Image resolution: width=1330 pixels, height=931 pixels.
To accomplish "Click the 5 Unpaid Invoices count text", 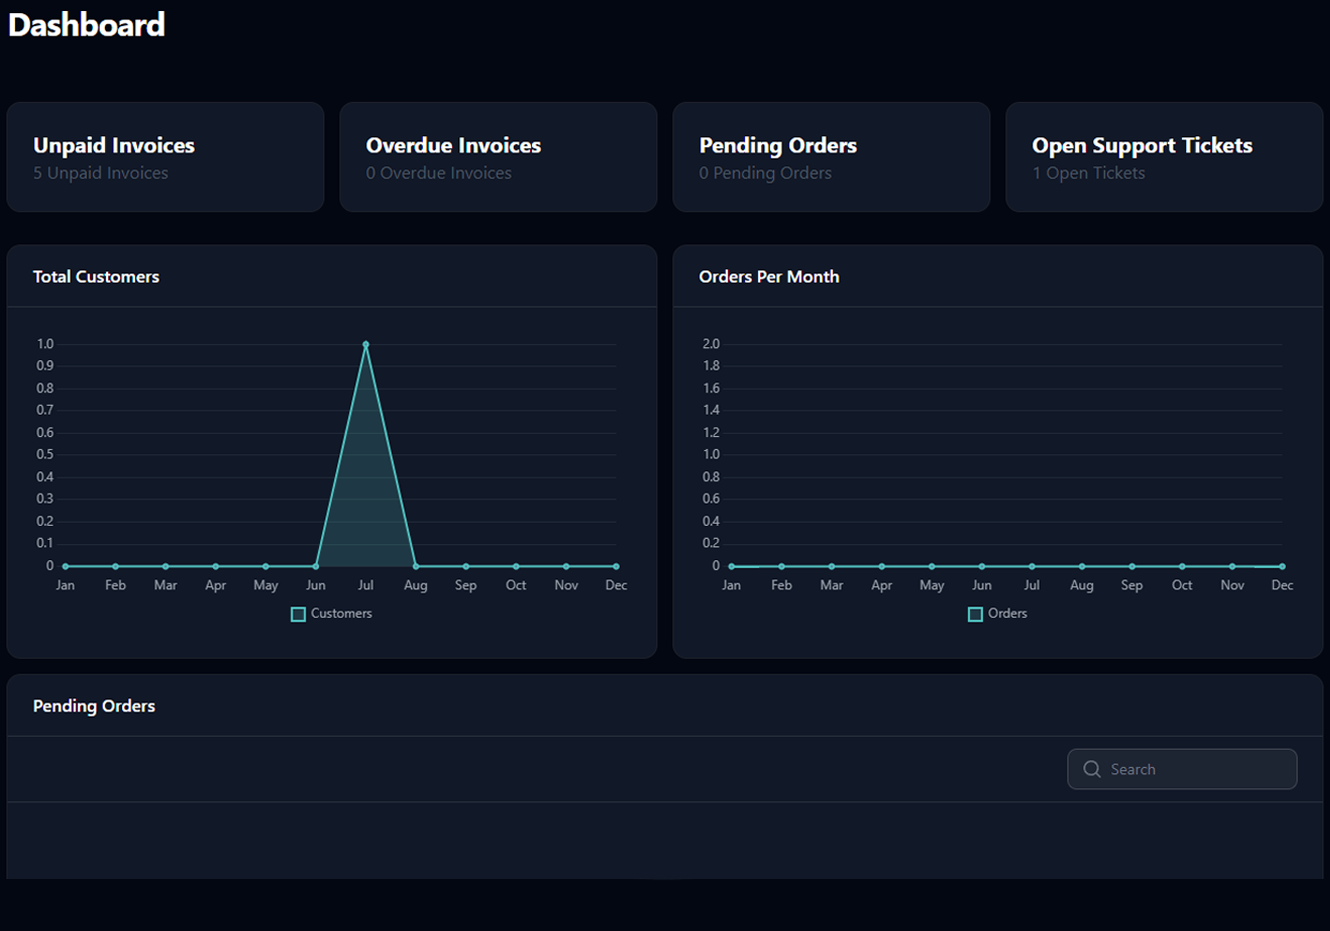I will pyautogui.click(x=101, y=173).
